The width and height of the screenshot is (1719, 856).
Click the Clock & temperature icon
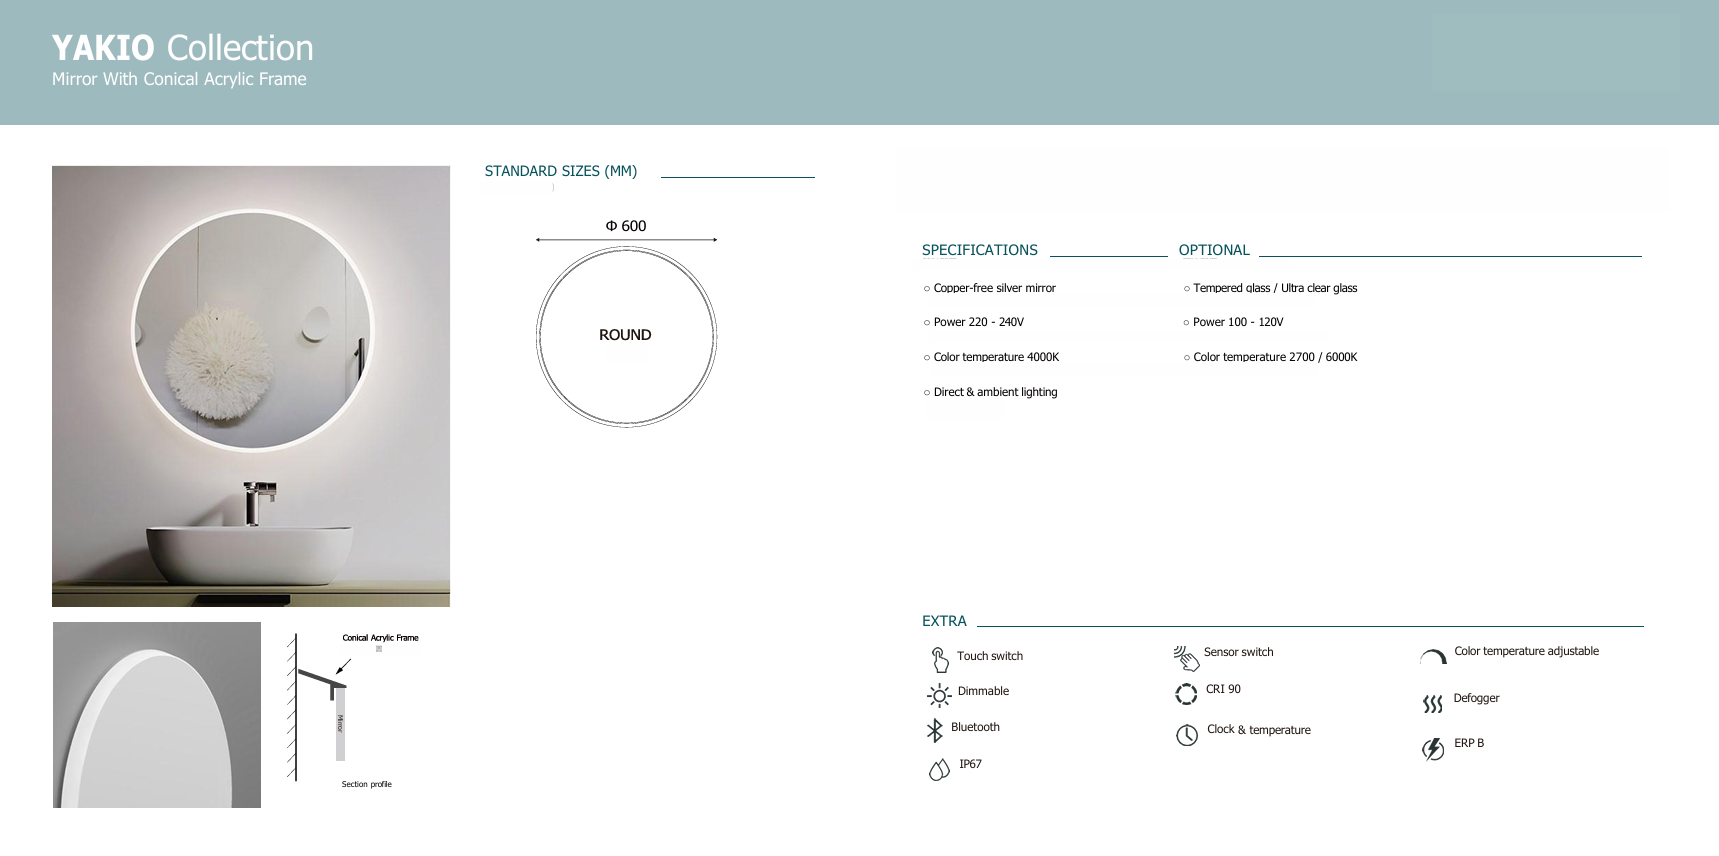click(x=1187, y=735)
